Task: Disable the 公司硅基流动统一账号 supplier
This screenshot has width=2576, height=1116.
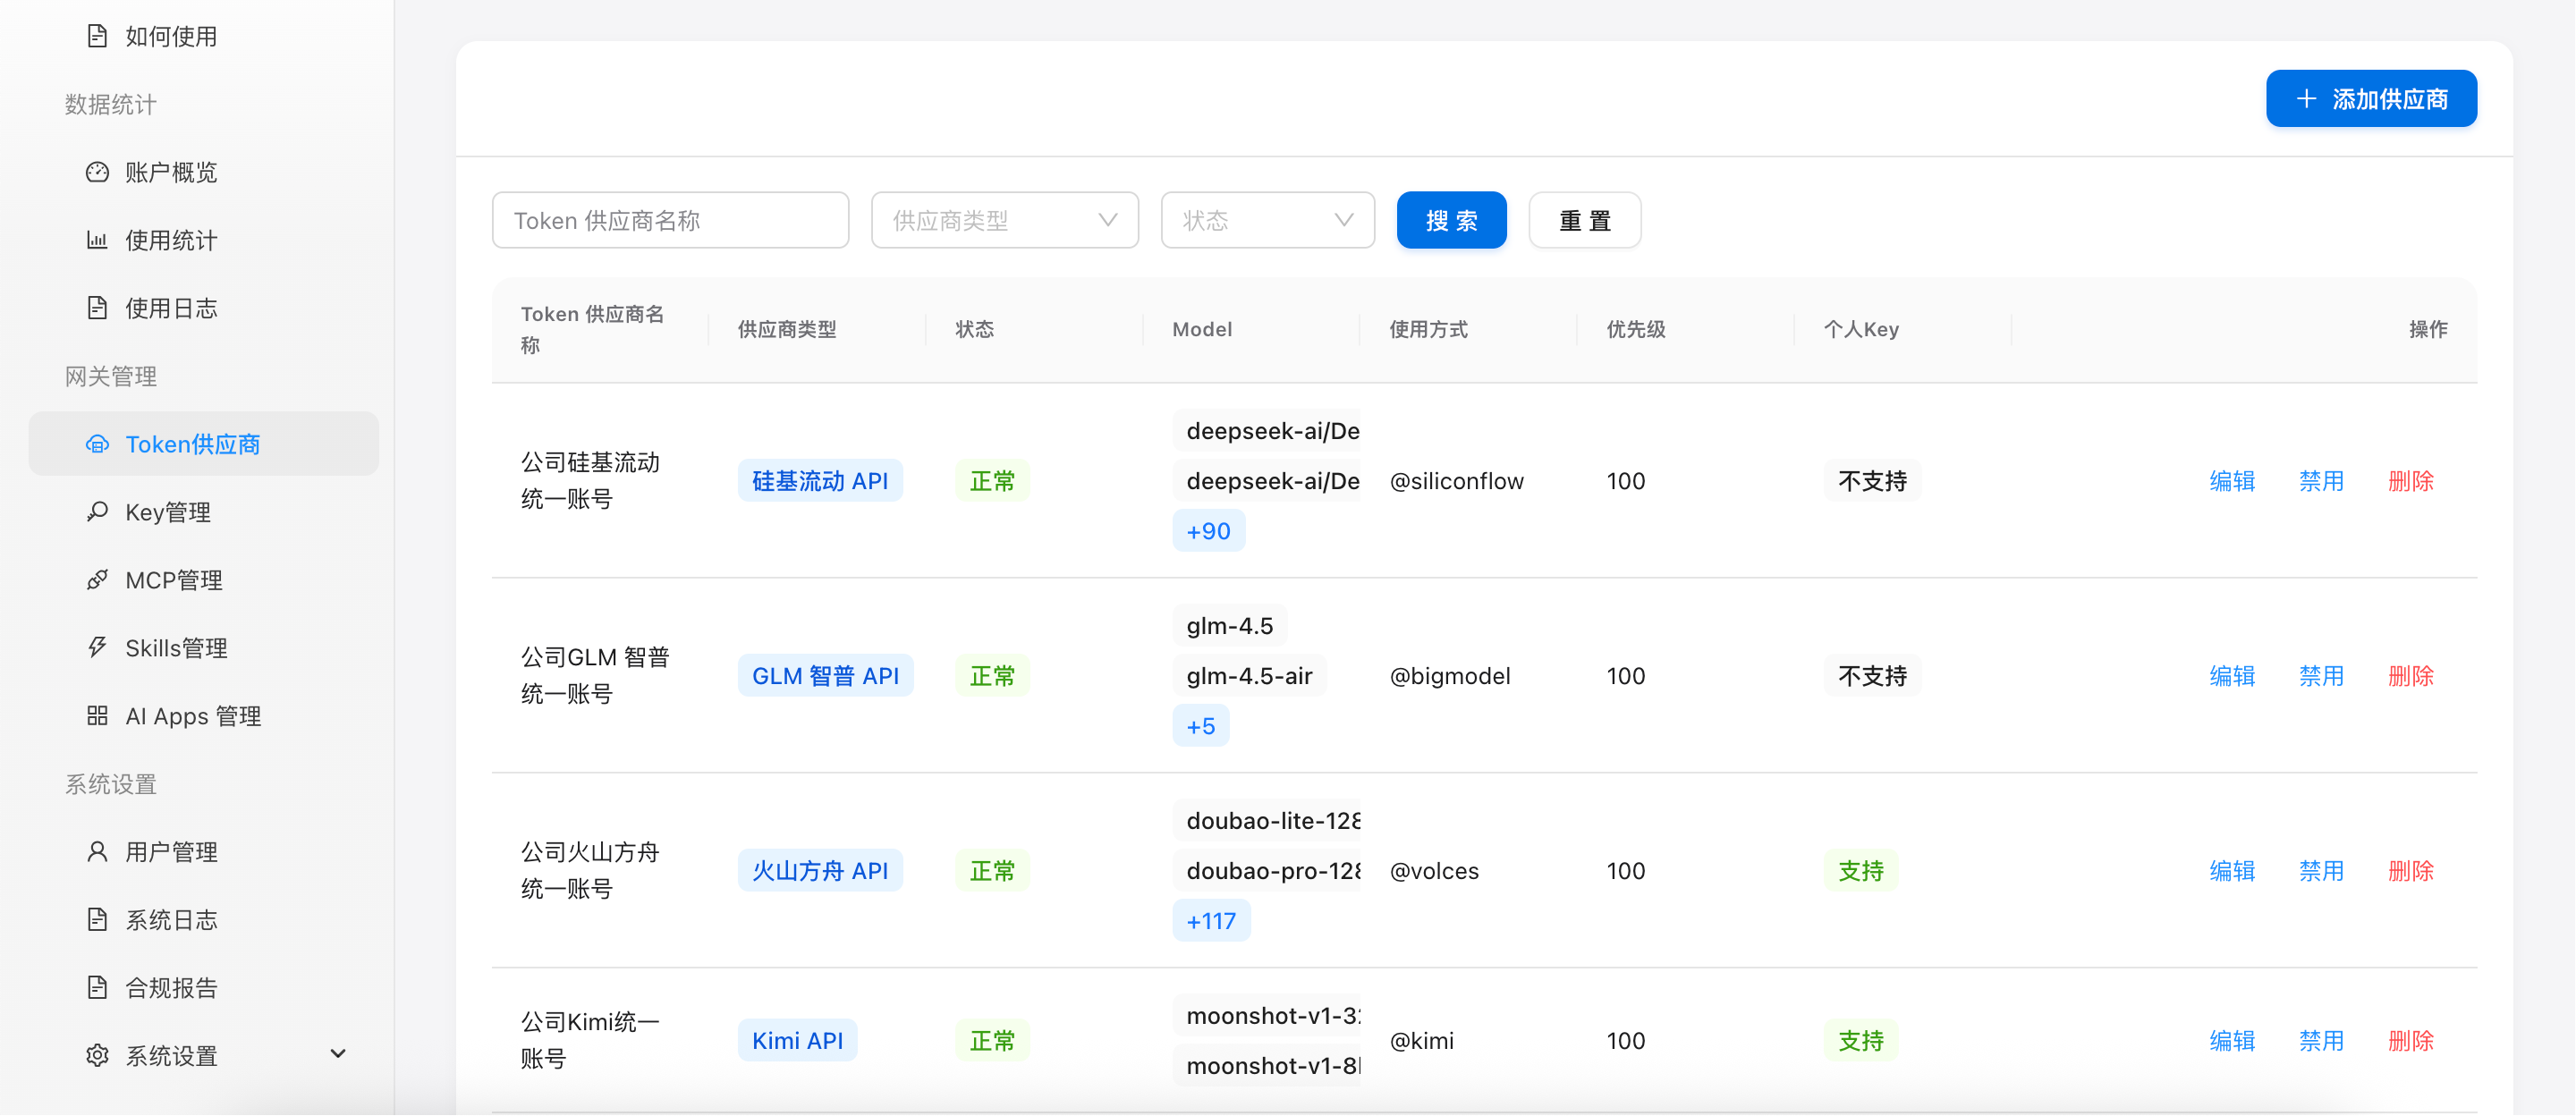Action: (2321, 482)
